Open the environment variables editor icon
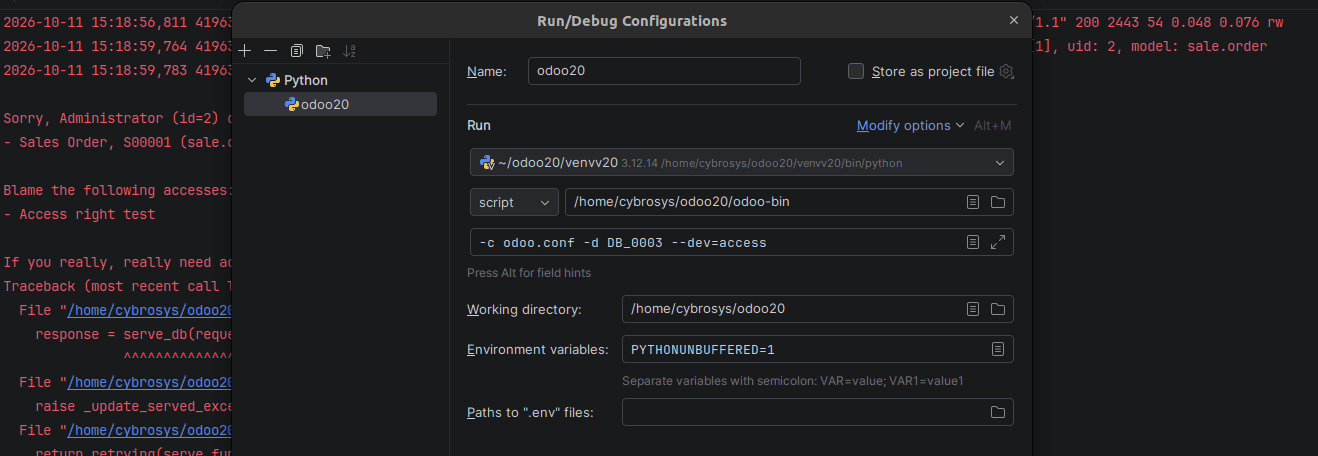1318x456 pixels. (997, 349)
